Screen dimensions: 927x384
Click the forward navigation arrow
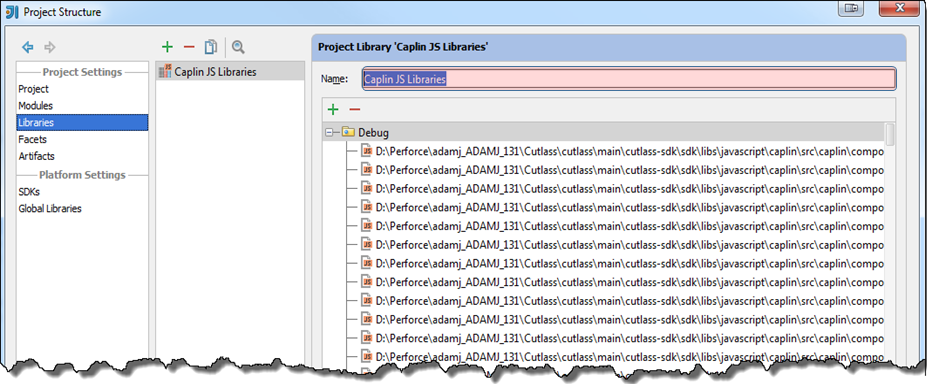pyautogui.click(x=50, y=47)
